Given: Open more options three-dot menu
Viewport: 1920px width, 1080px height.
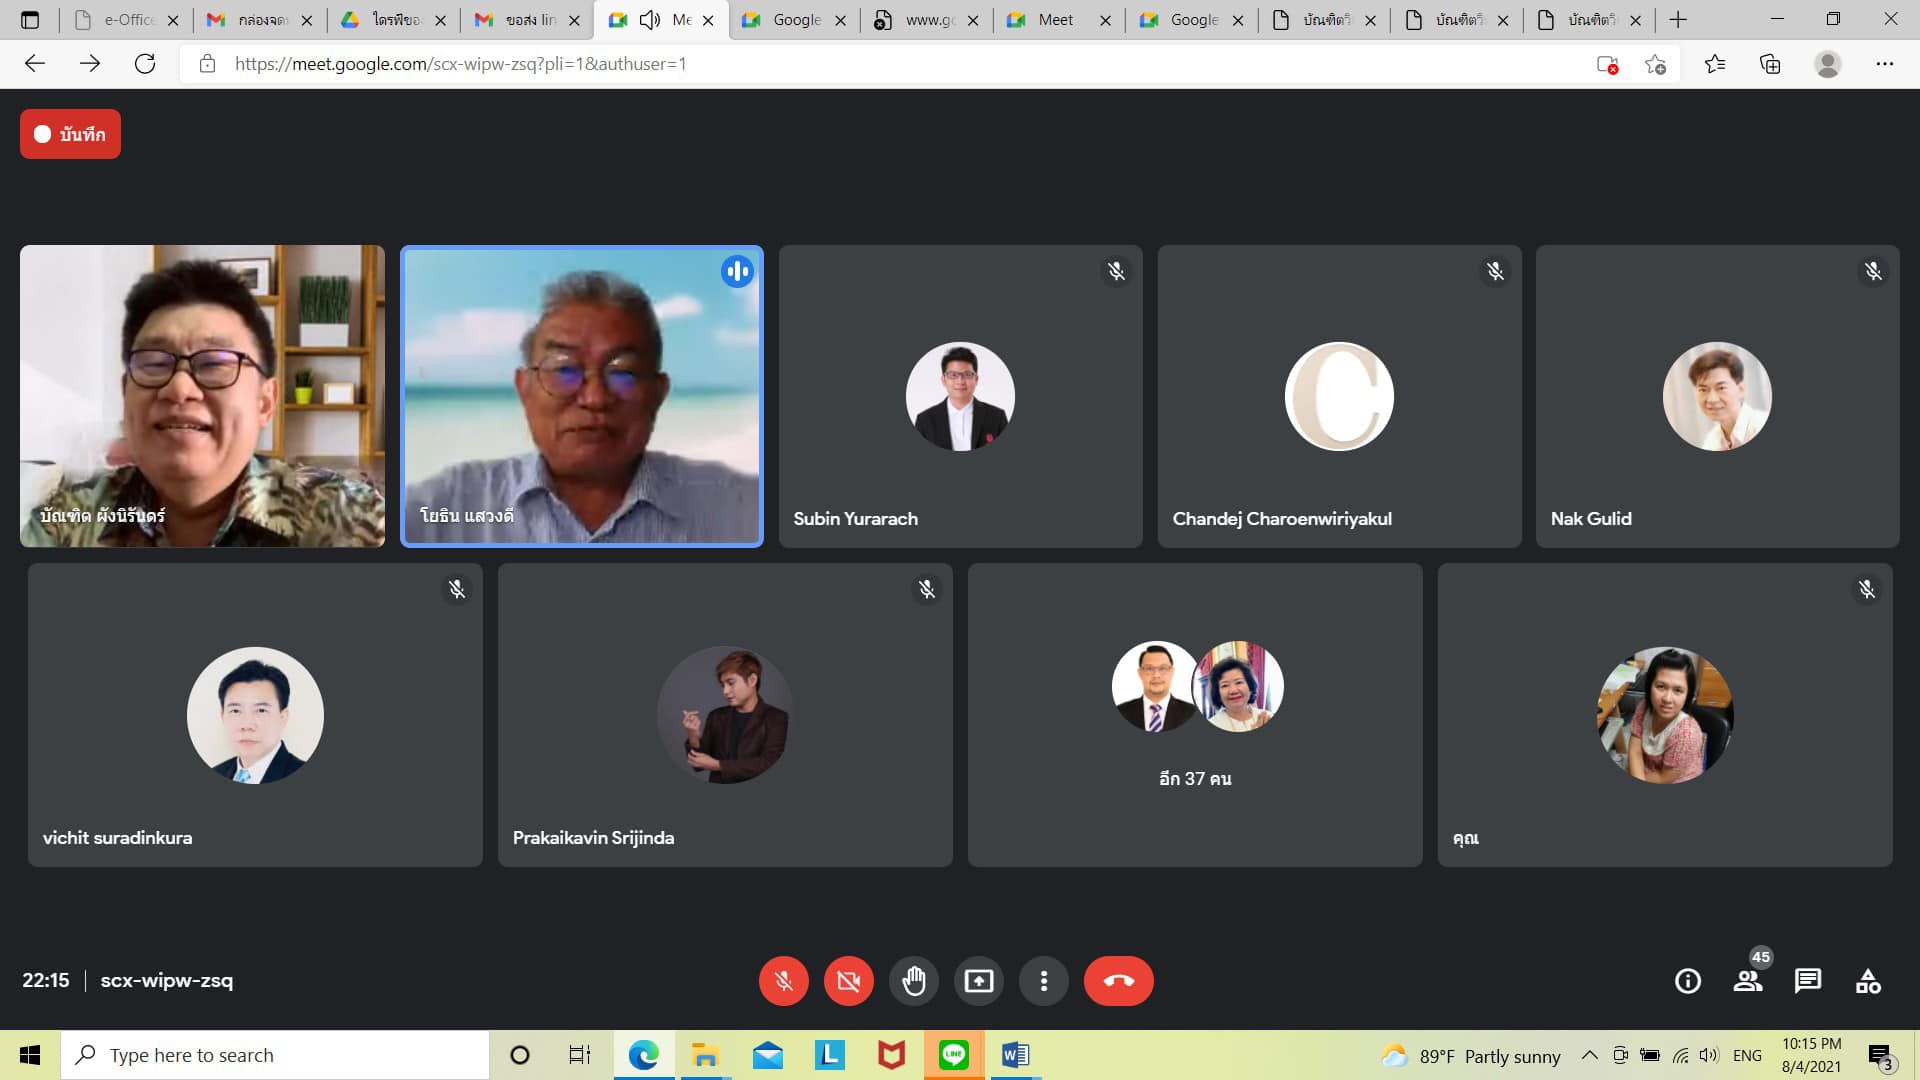Looking at the screenshot, I should point(1043,981).
